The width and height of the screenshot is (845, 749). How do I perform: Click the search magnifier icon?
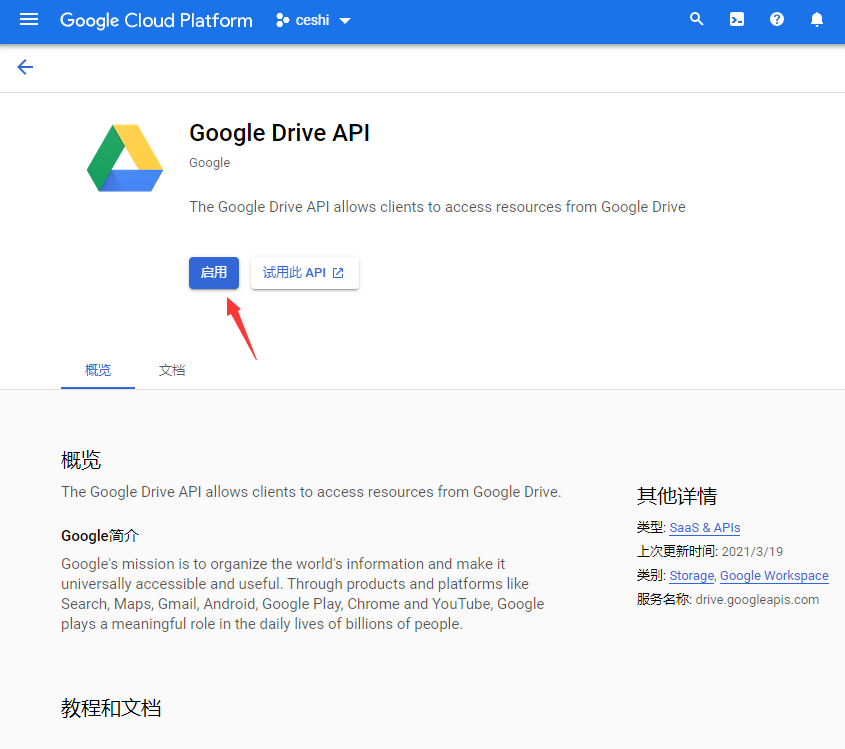click(x=697, y=20)
